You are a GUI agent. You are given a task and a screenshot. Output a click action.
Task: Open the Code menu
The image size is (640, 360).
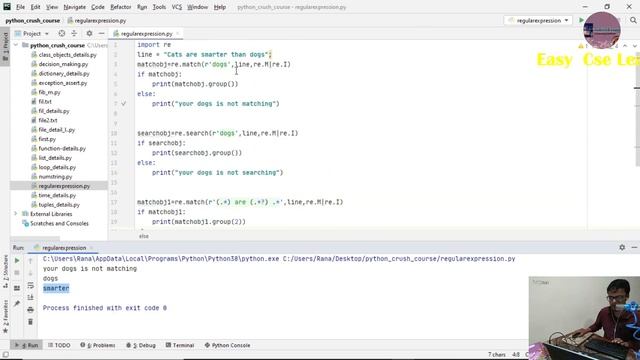coord(98,7)
